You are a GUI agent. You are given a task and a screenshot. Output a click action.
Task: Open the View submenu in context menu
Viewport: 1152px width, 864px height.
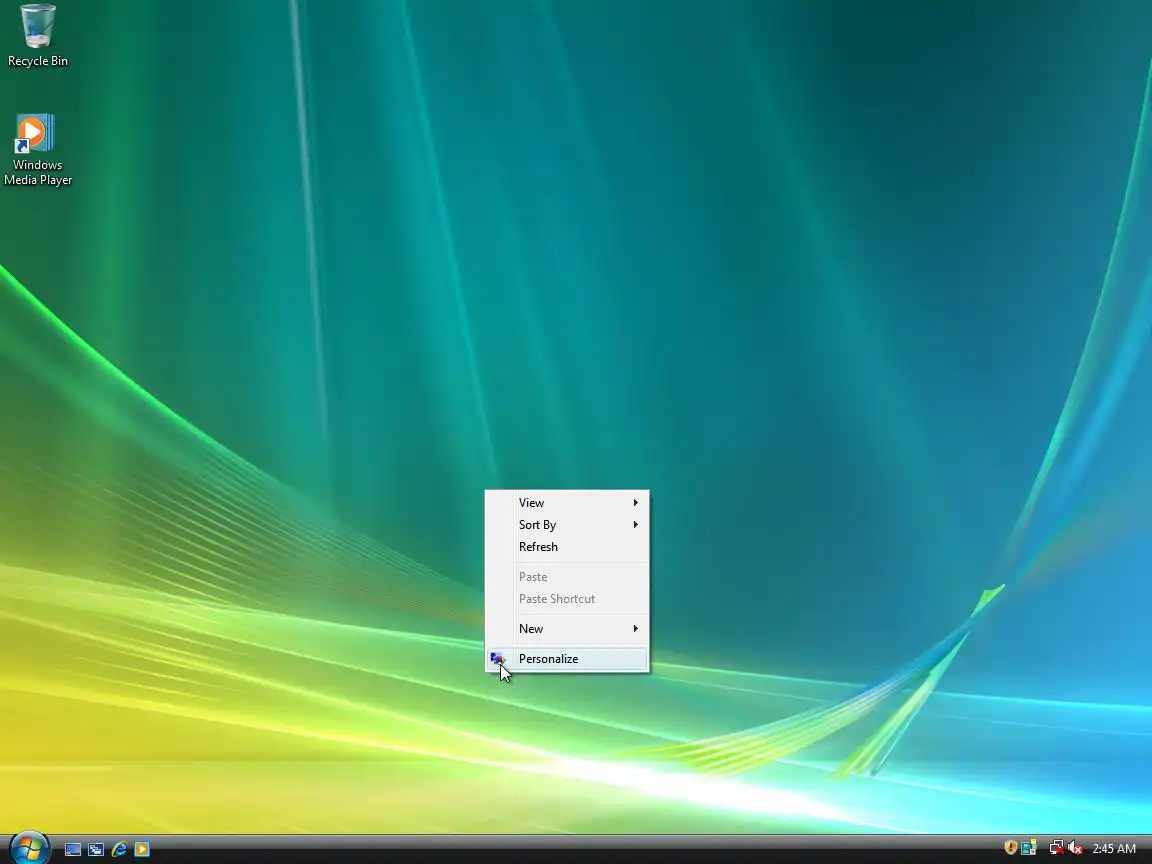click(x=567, y=503)
